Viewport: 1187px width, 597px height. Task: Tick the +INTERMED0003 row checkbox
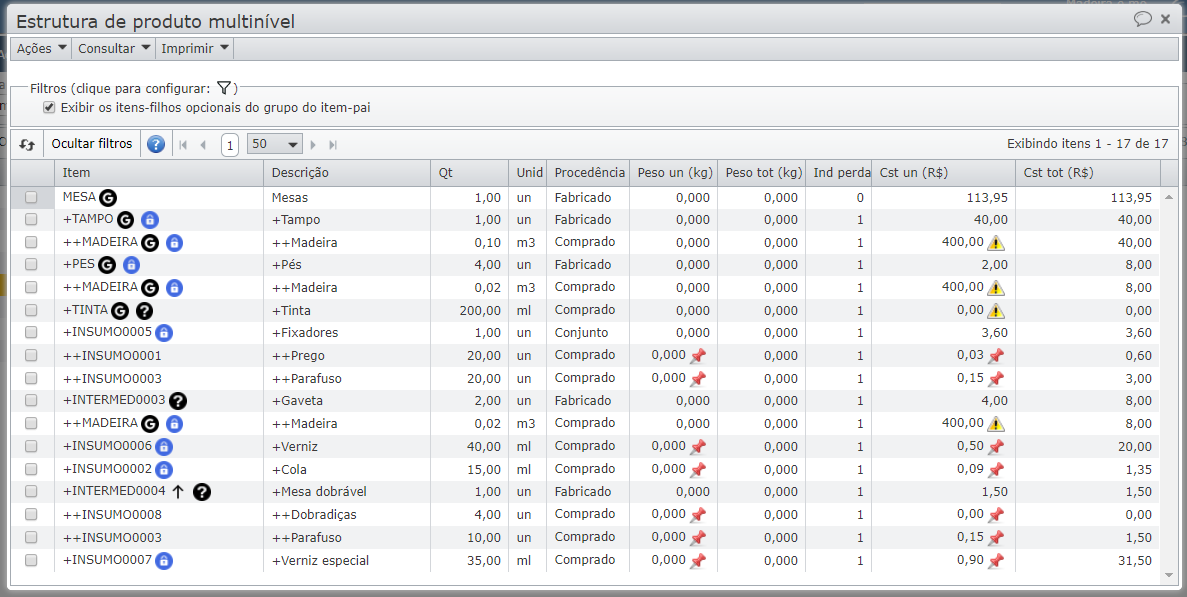(31, 400)
